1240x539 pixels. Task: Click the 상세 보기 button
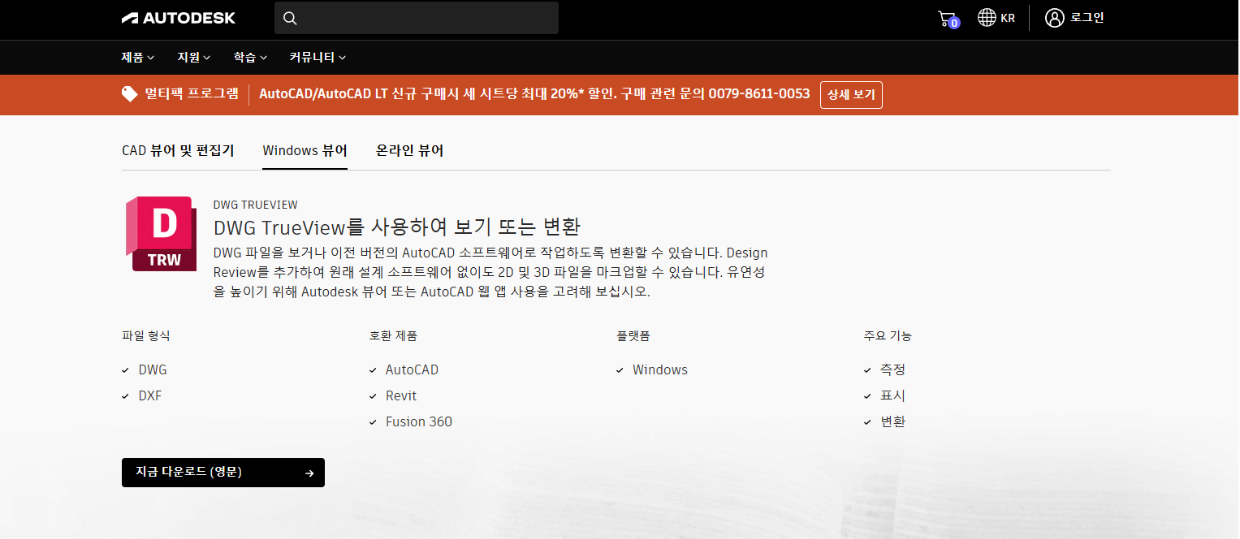coord(851,95)
